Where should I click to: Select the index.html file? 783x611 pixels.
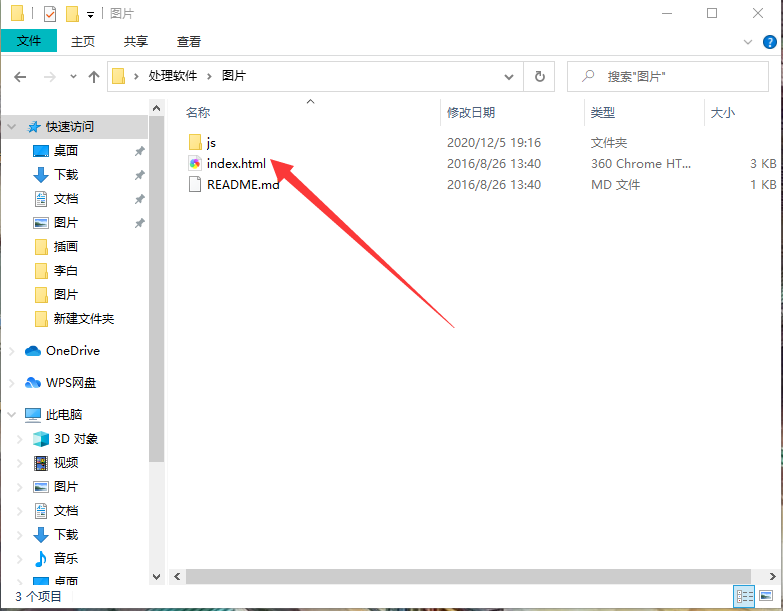[236, 163]
